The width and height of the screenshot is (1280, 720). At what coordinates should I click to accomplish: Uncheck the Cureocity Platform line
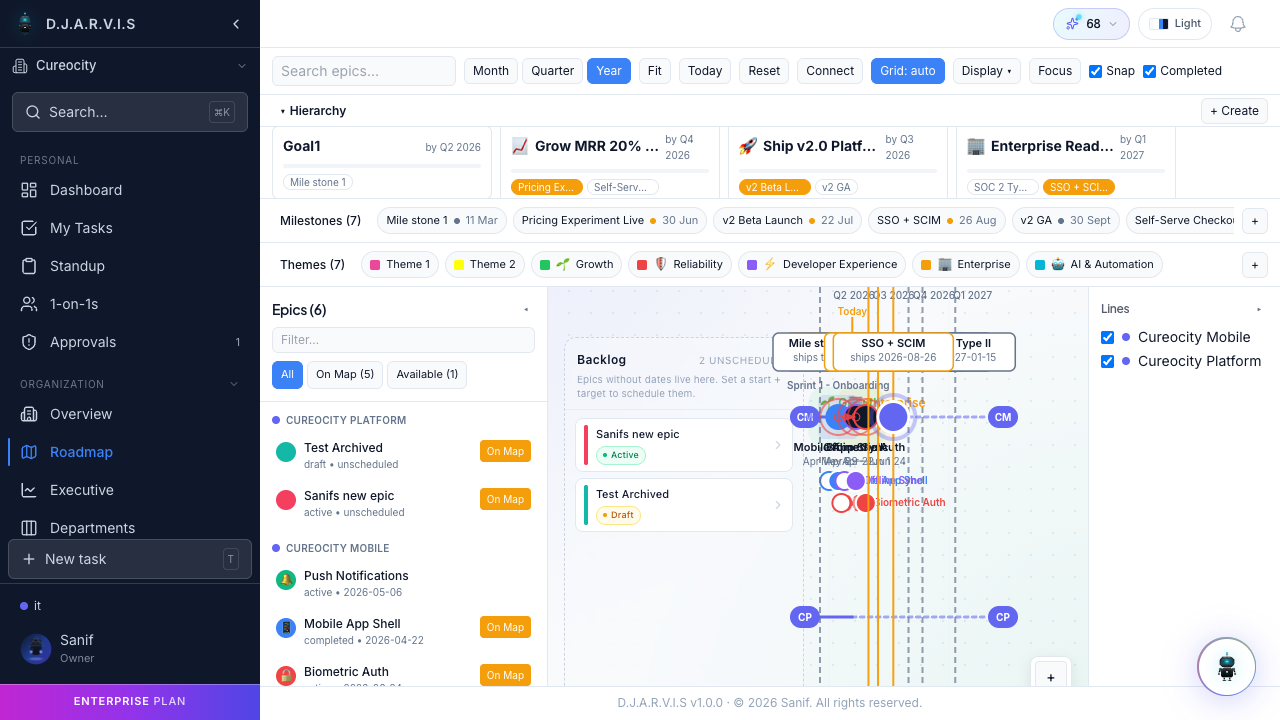click(x=1107, y=361)
